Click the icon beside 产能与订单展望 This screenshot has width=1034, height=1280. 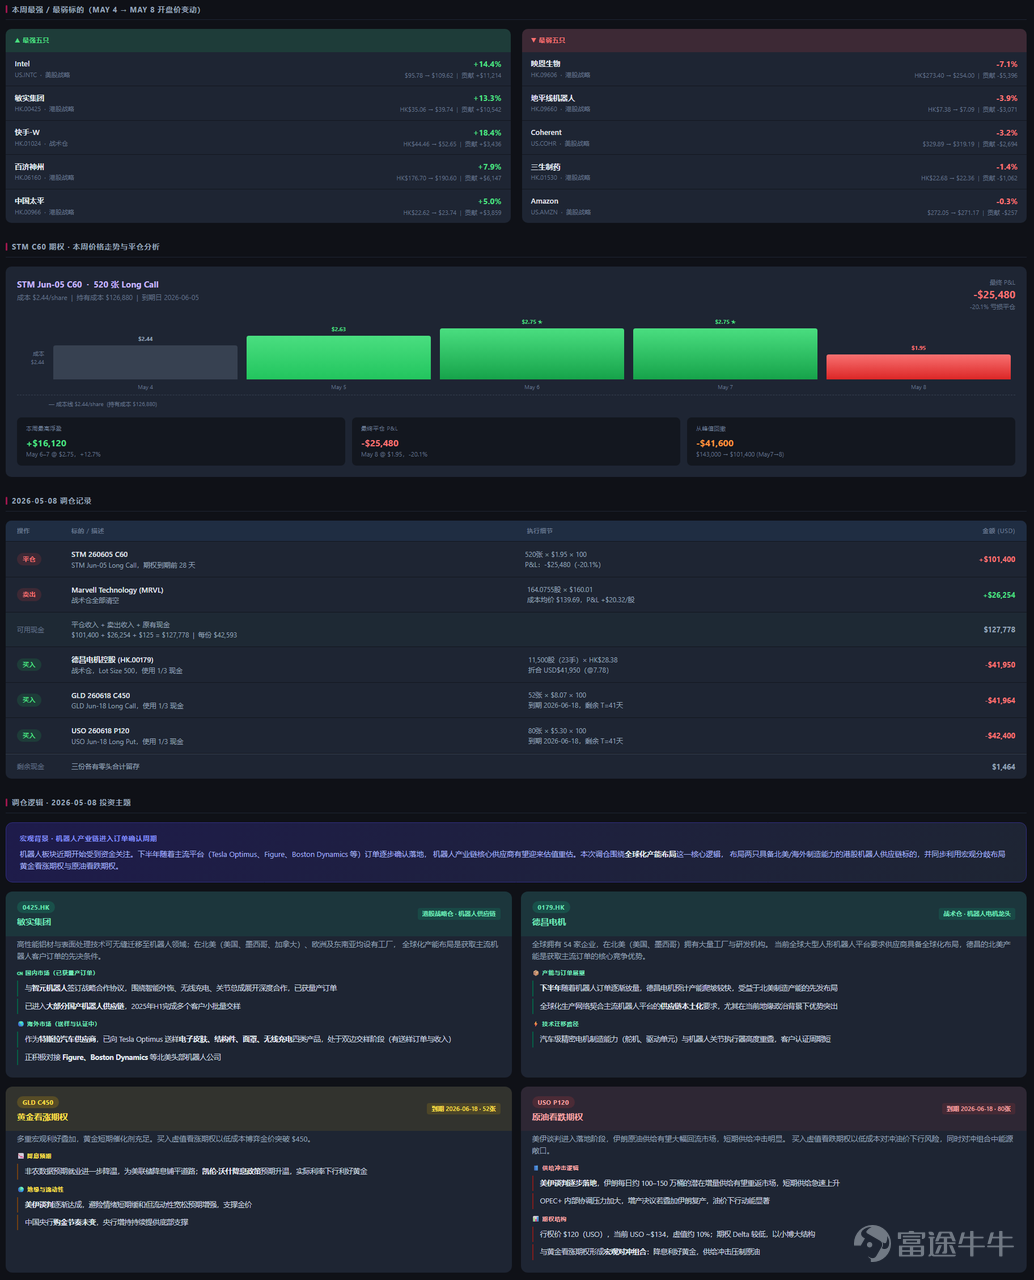[x=536, y=973]
